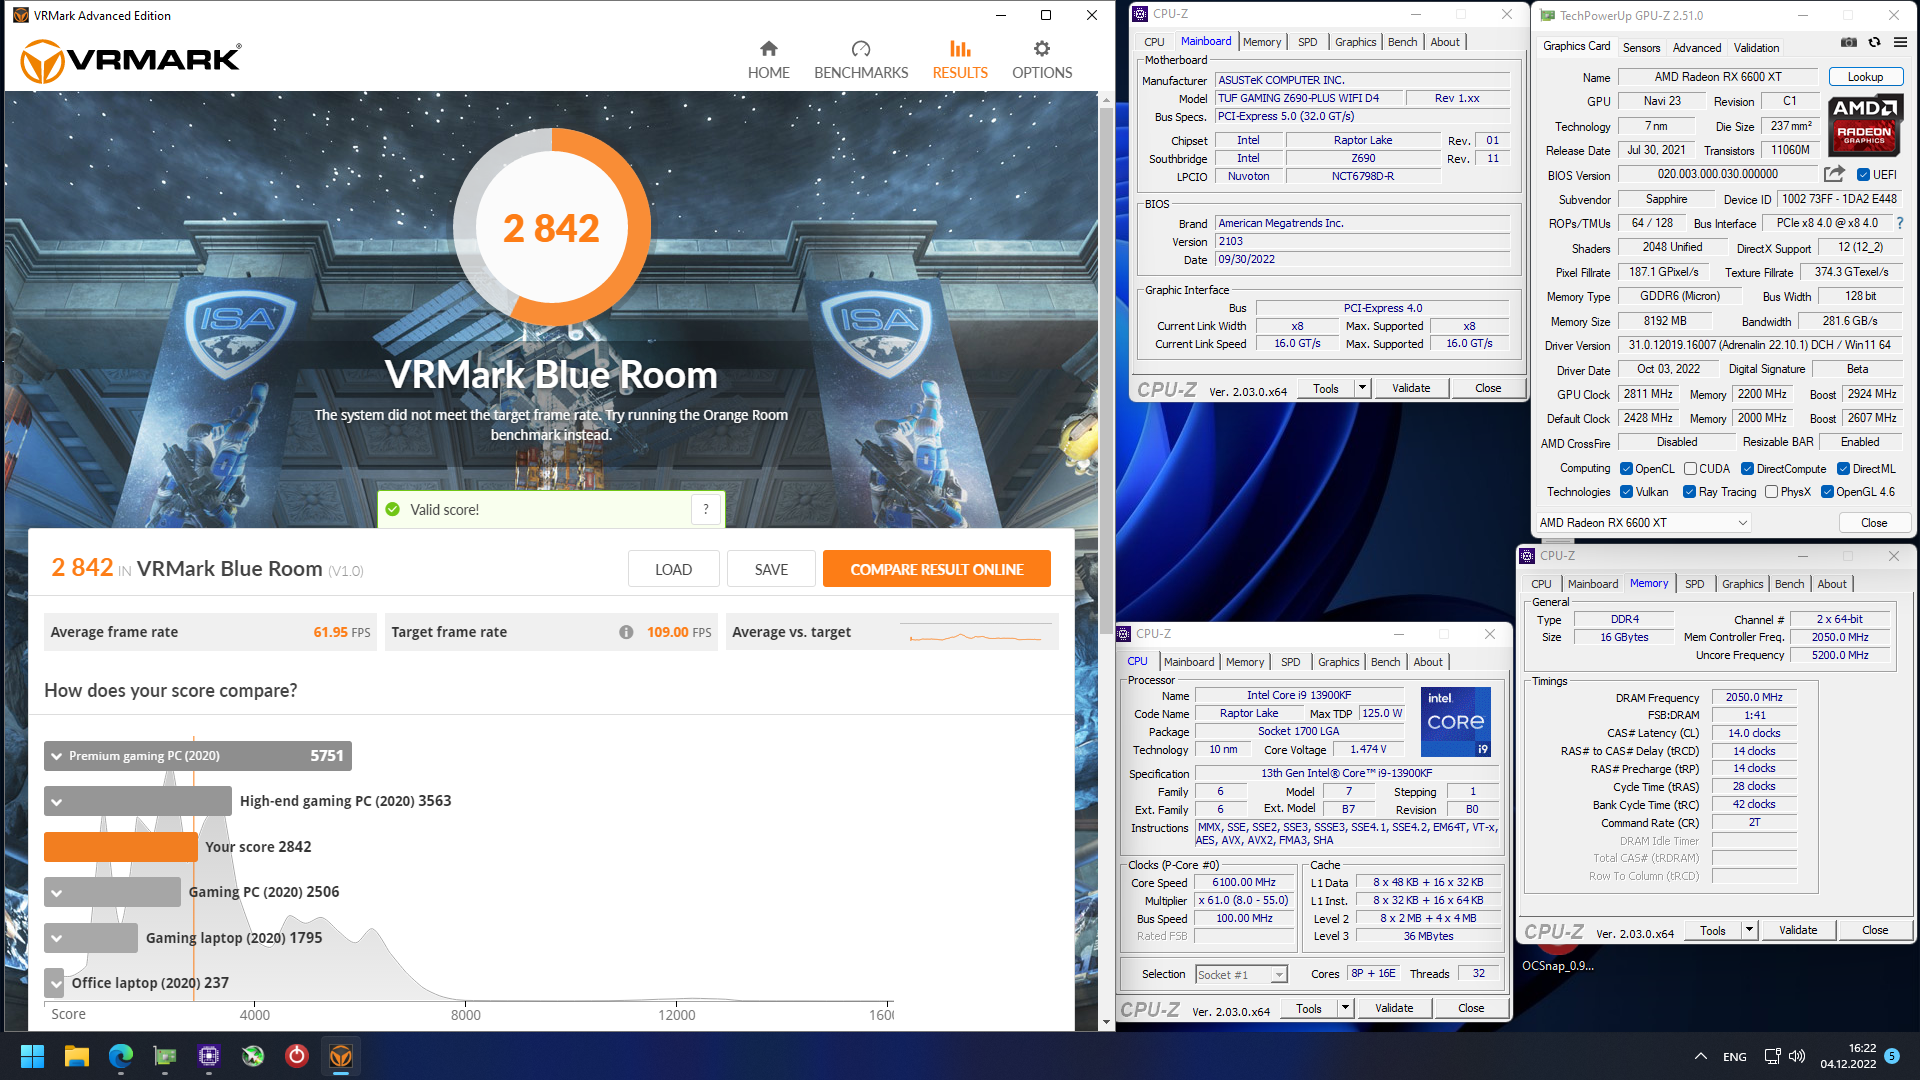Image resolution: width=1920 pixels, height=1080 pixels.
Task: Click the Valid score help question button
Action: [706, 509]
